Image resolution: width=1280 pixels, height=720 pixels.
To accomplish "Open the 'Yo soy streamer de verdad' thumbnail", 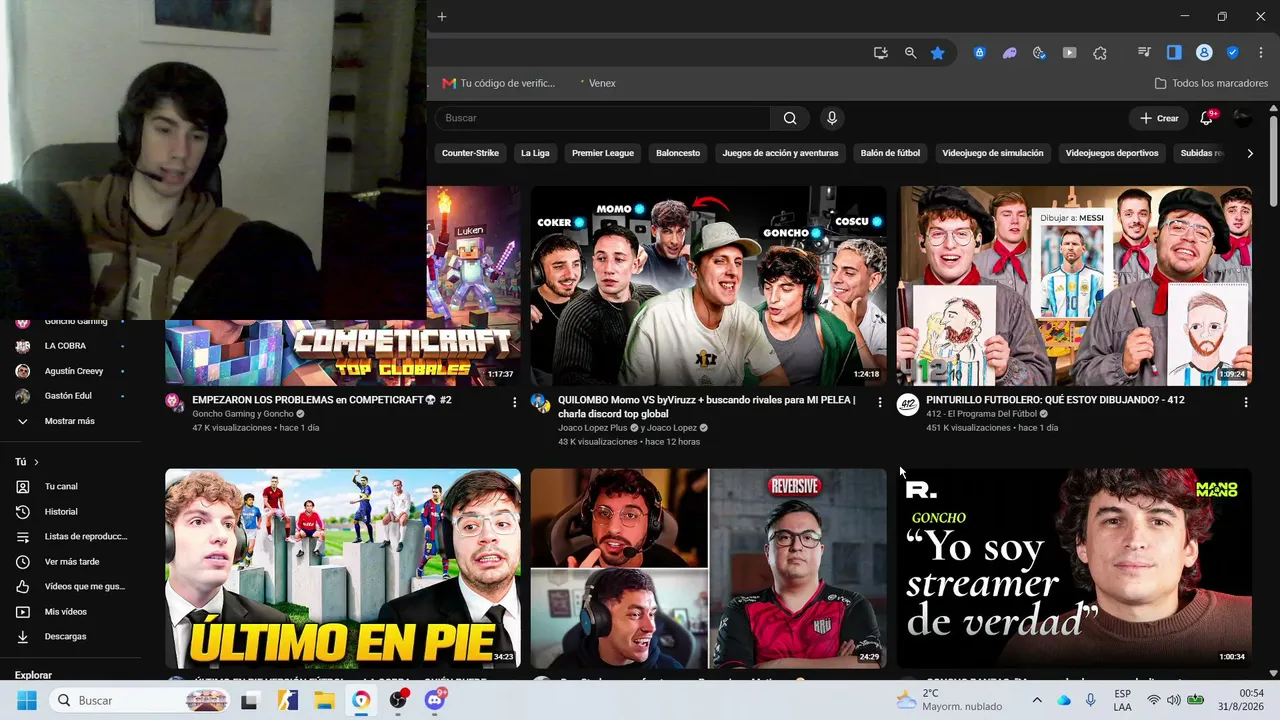I will click(x=1075, y=568).
